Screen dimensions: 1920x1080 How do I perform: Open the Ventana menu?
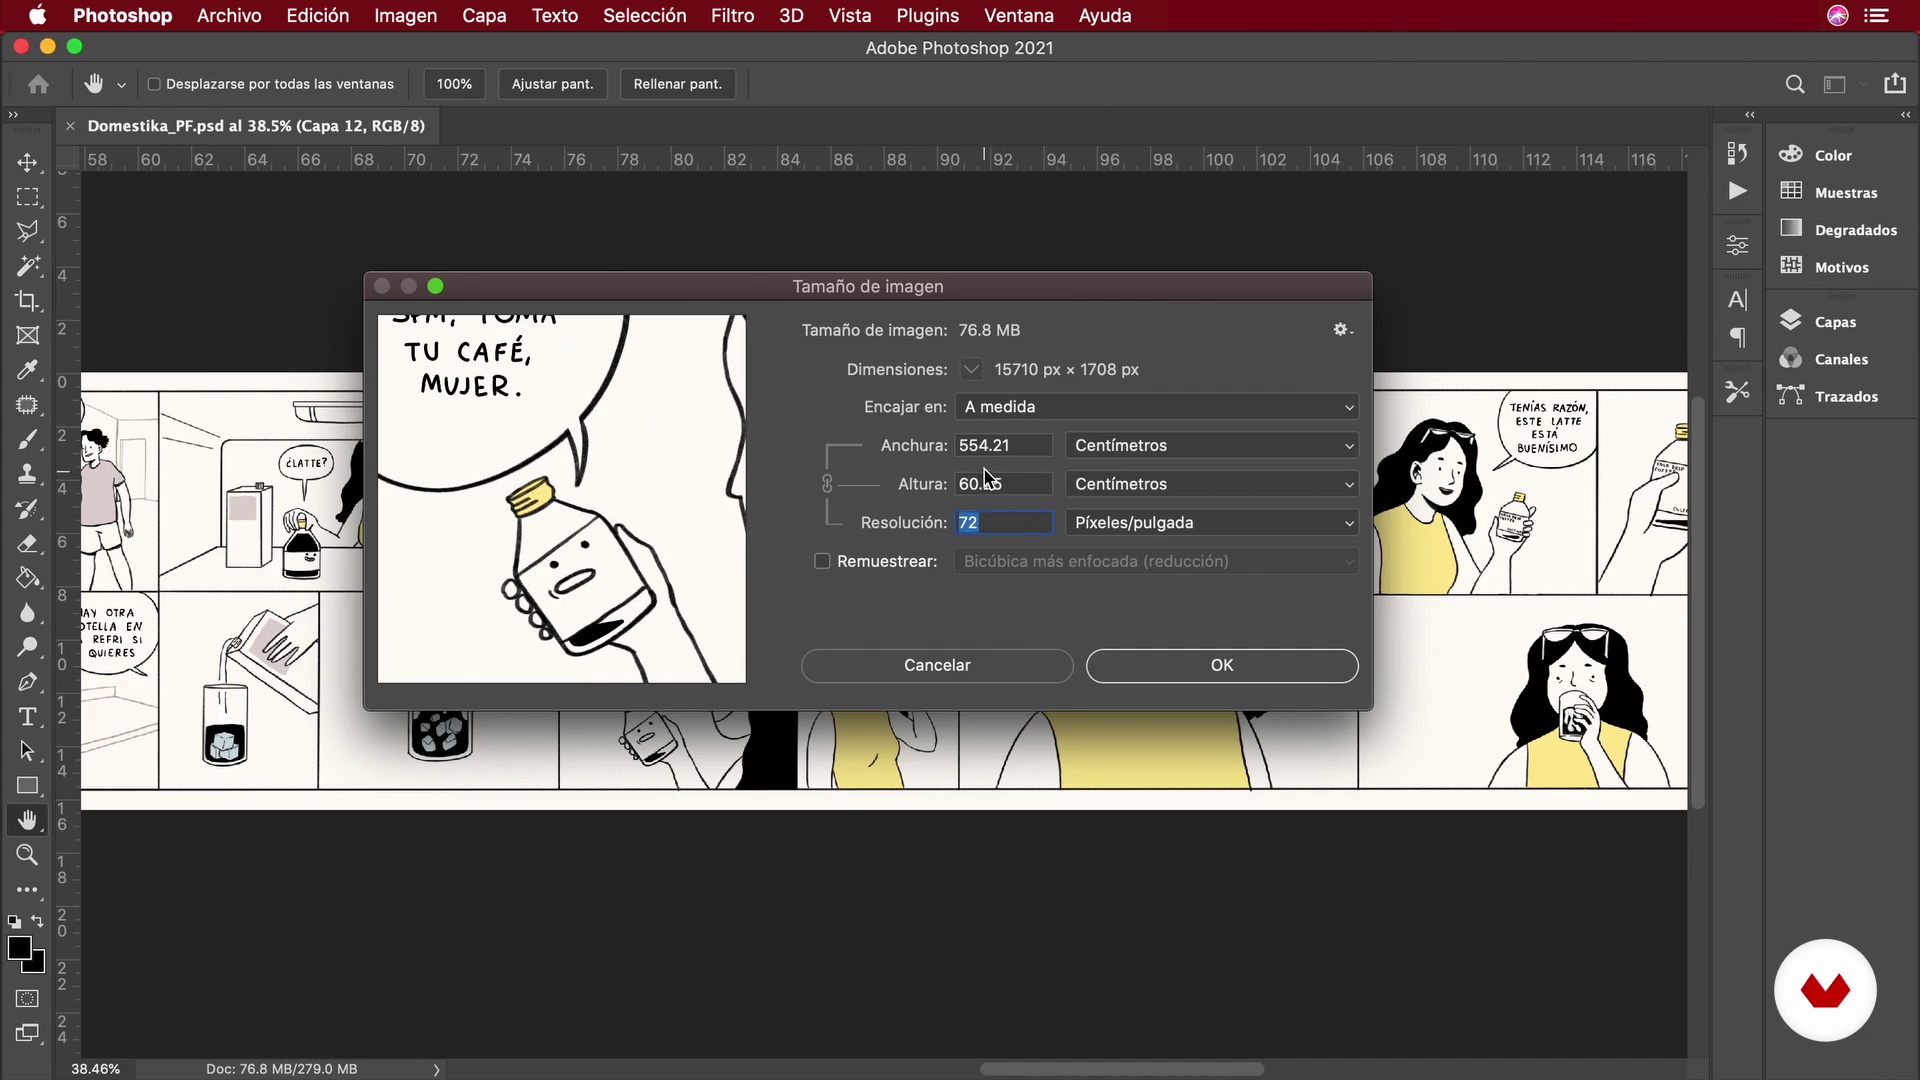(x=1018, y=16)
